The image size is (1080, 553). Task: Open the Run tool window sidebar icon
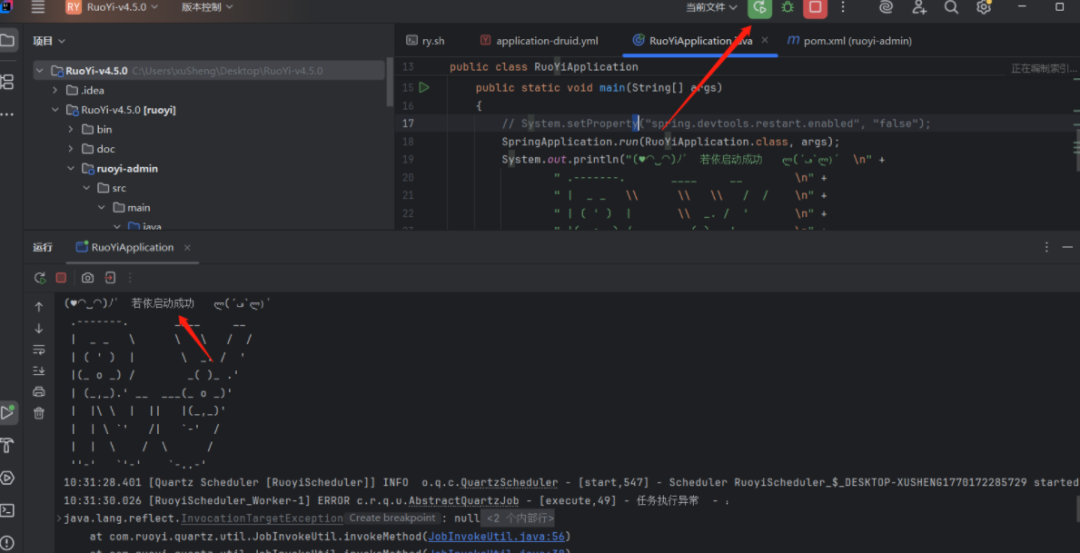tap(8, 413)
